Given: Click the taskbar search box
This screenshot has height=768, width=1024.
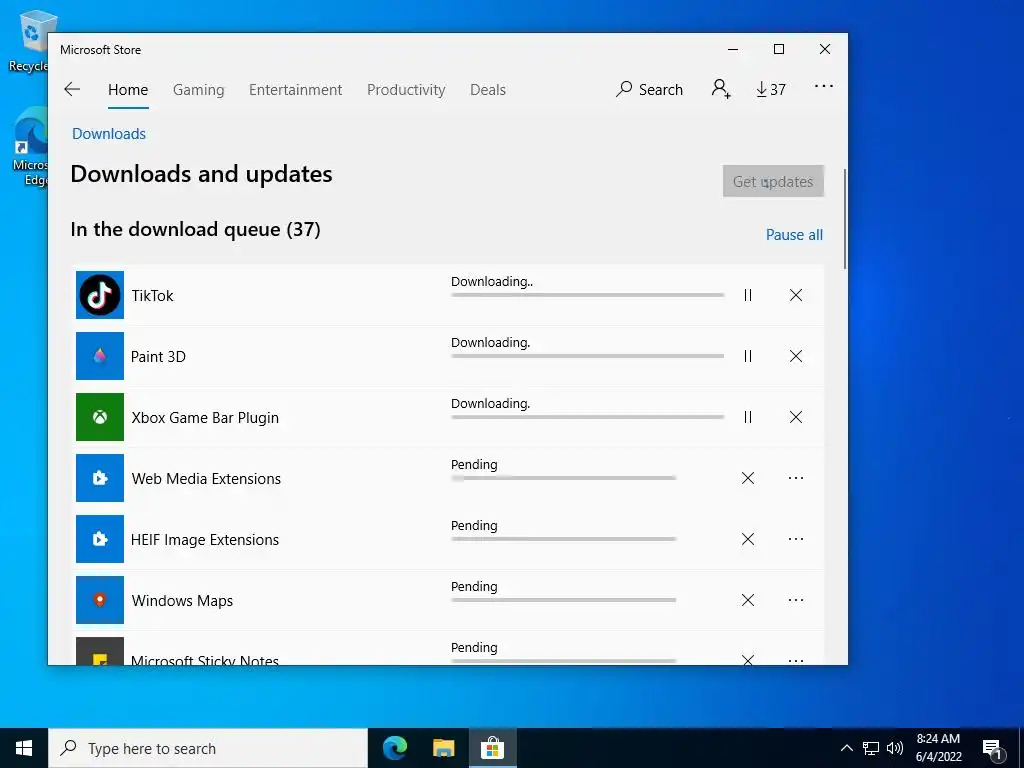Looking at the screenshot, I should point(208,748).
